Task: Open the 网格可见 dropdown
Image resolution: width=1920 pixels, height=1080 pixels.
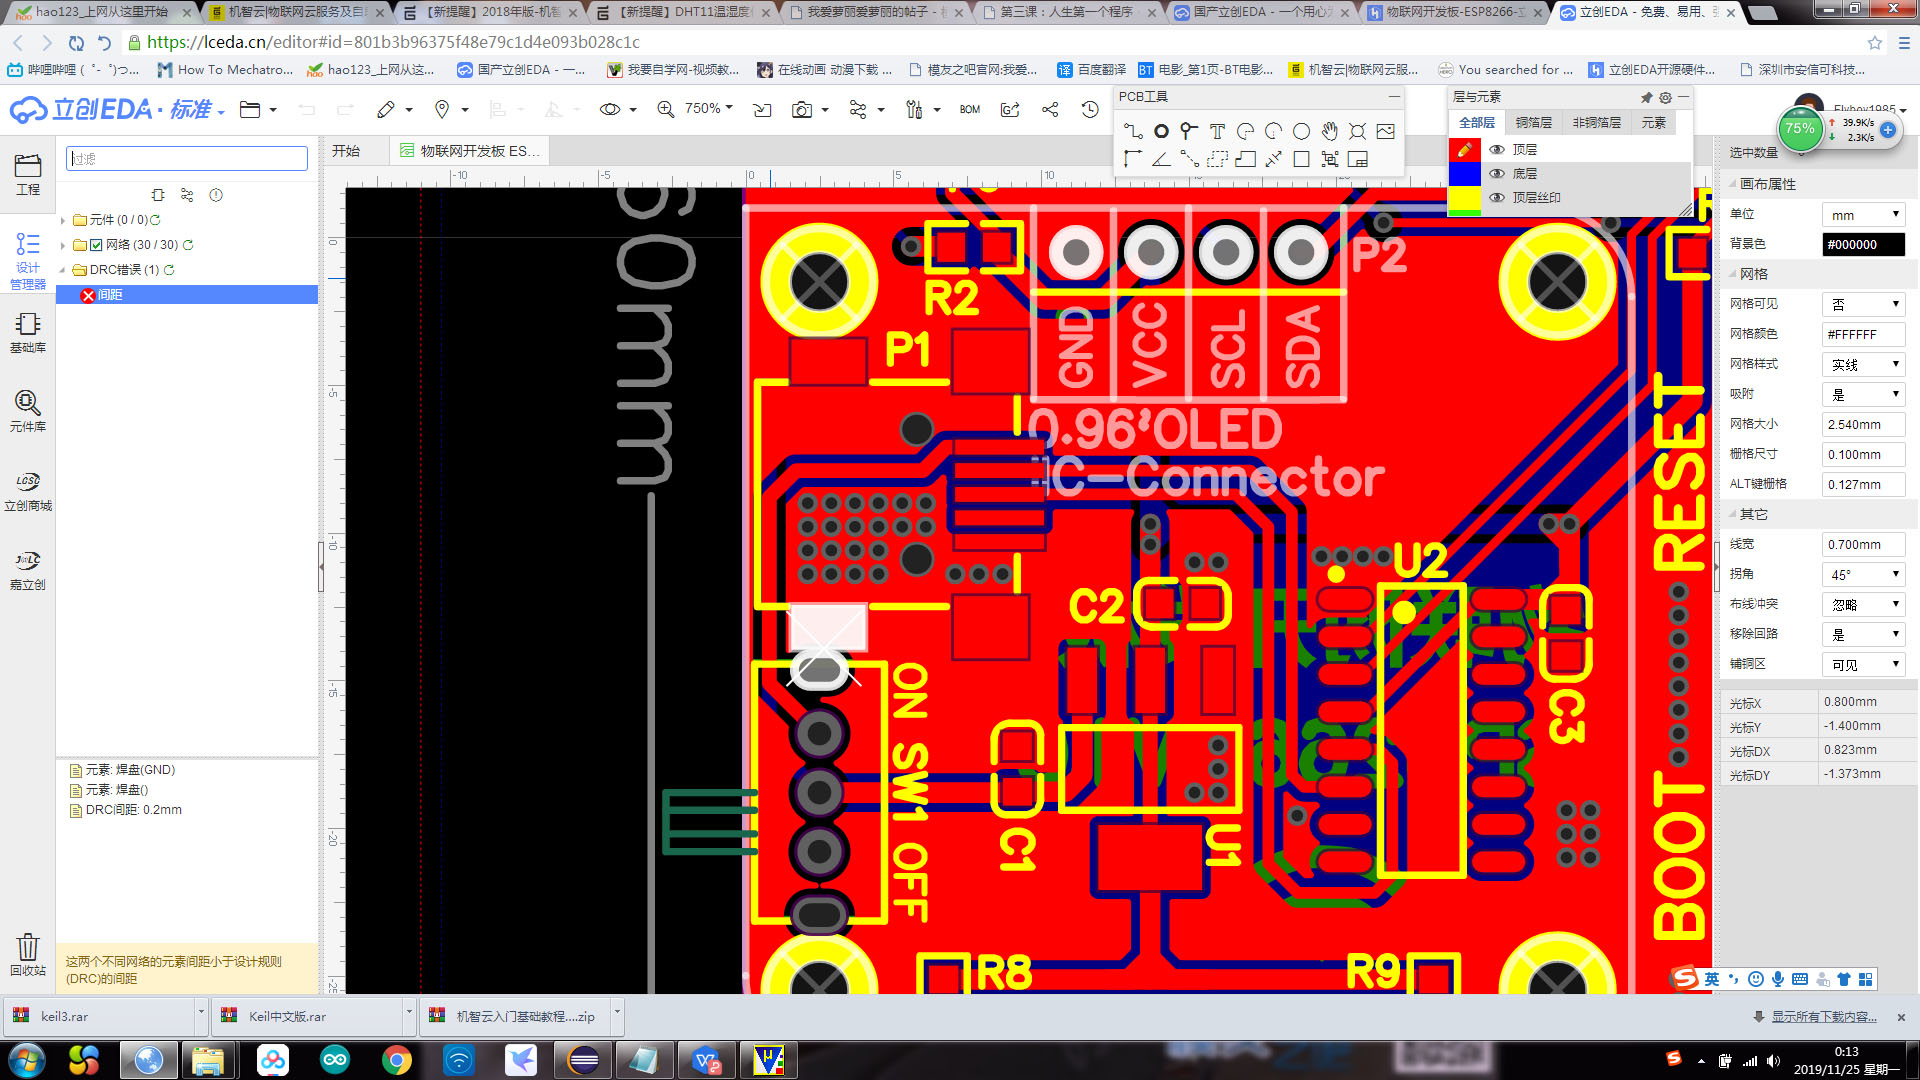Action: pyautogui.click(x=1863, y=304)
